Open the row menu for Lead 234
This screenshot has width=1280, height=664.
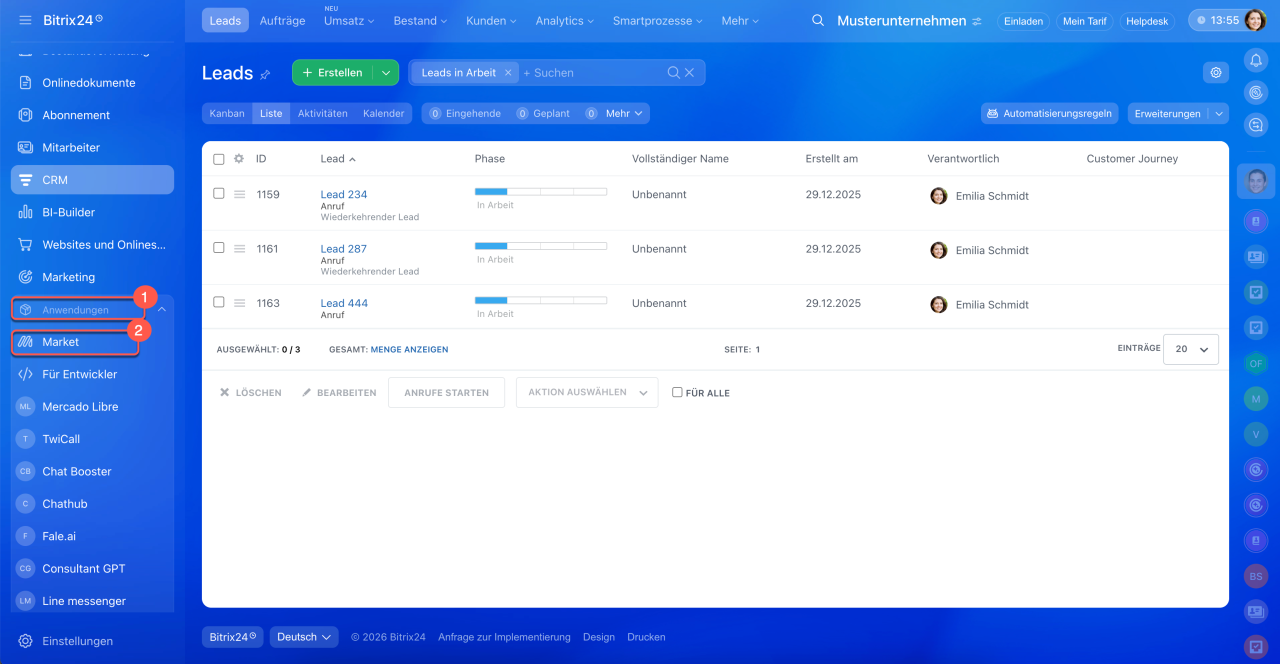coord(239,195)
